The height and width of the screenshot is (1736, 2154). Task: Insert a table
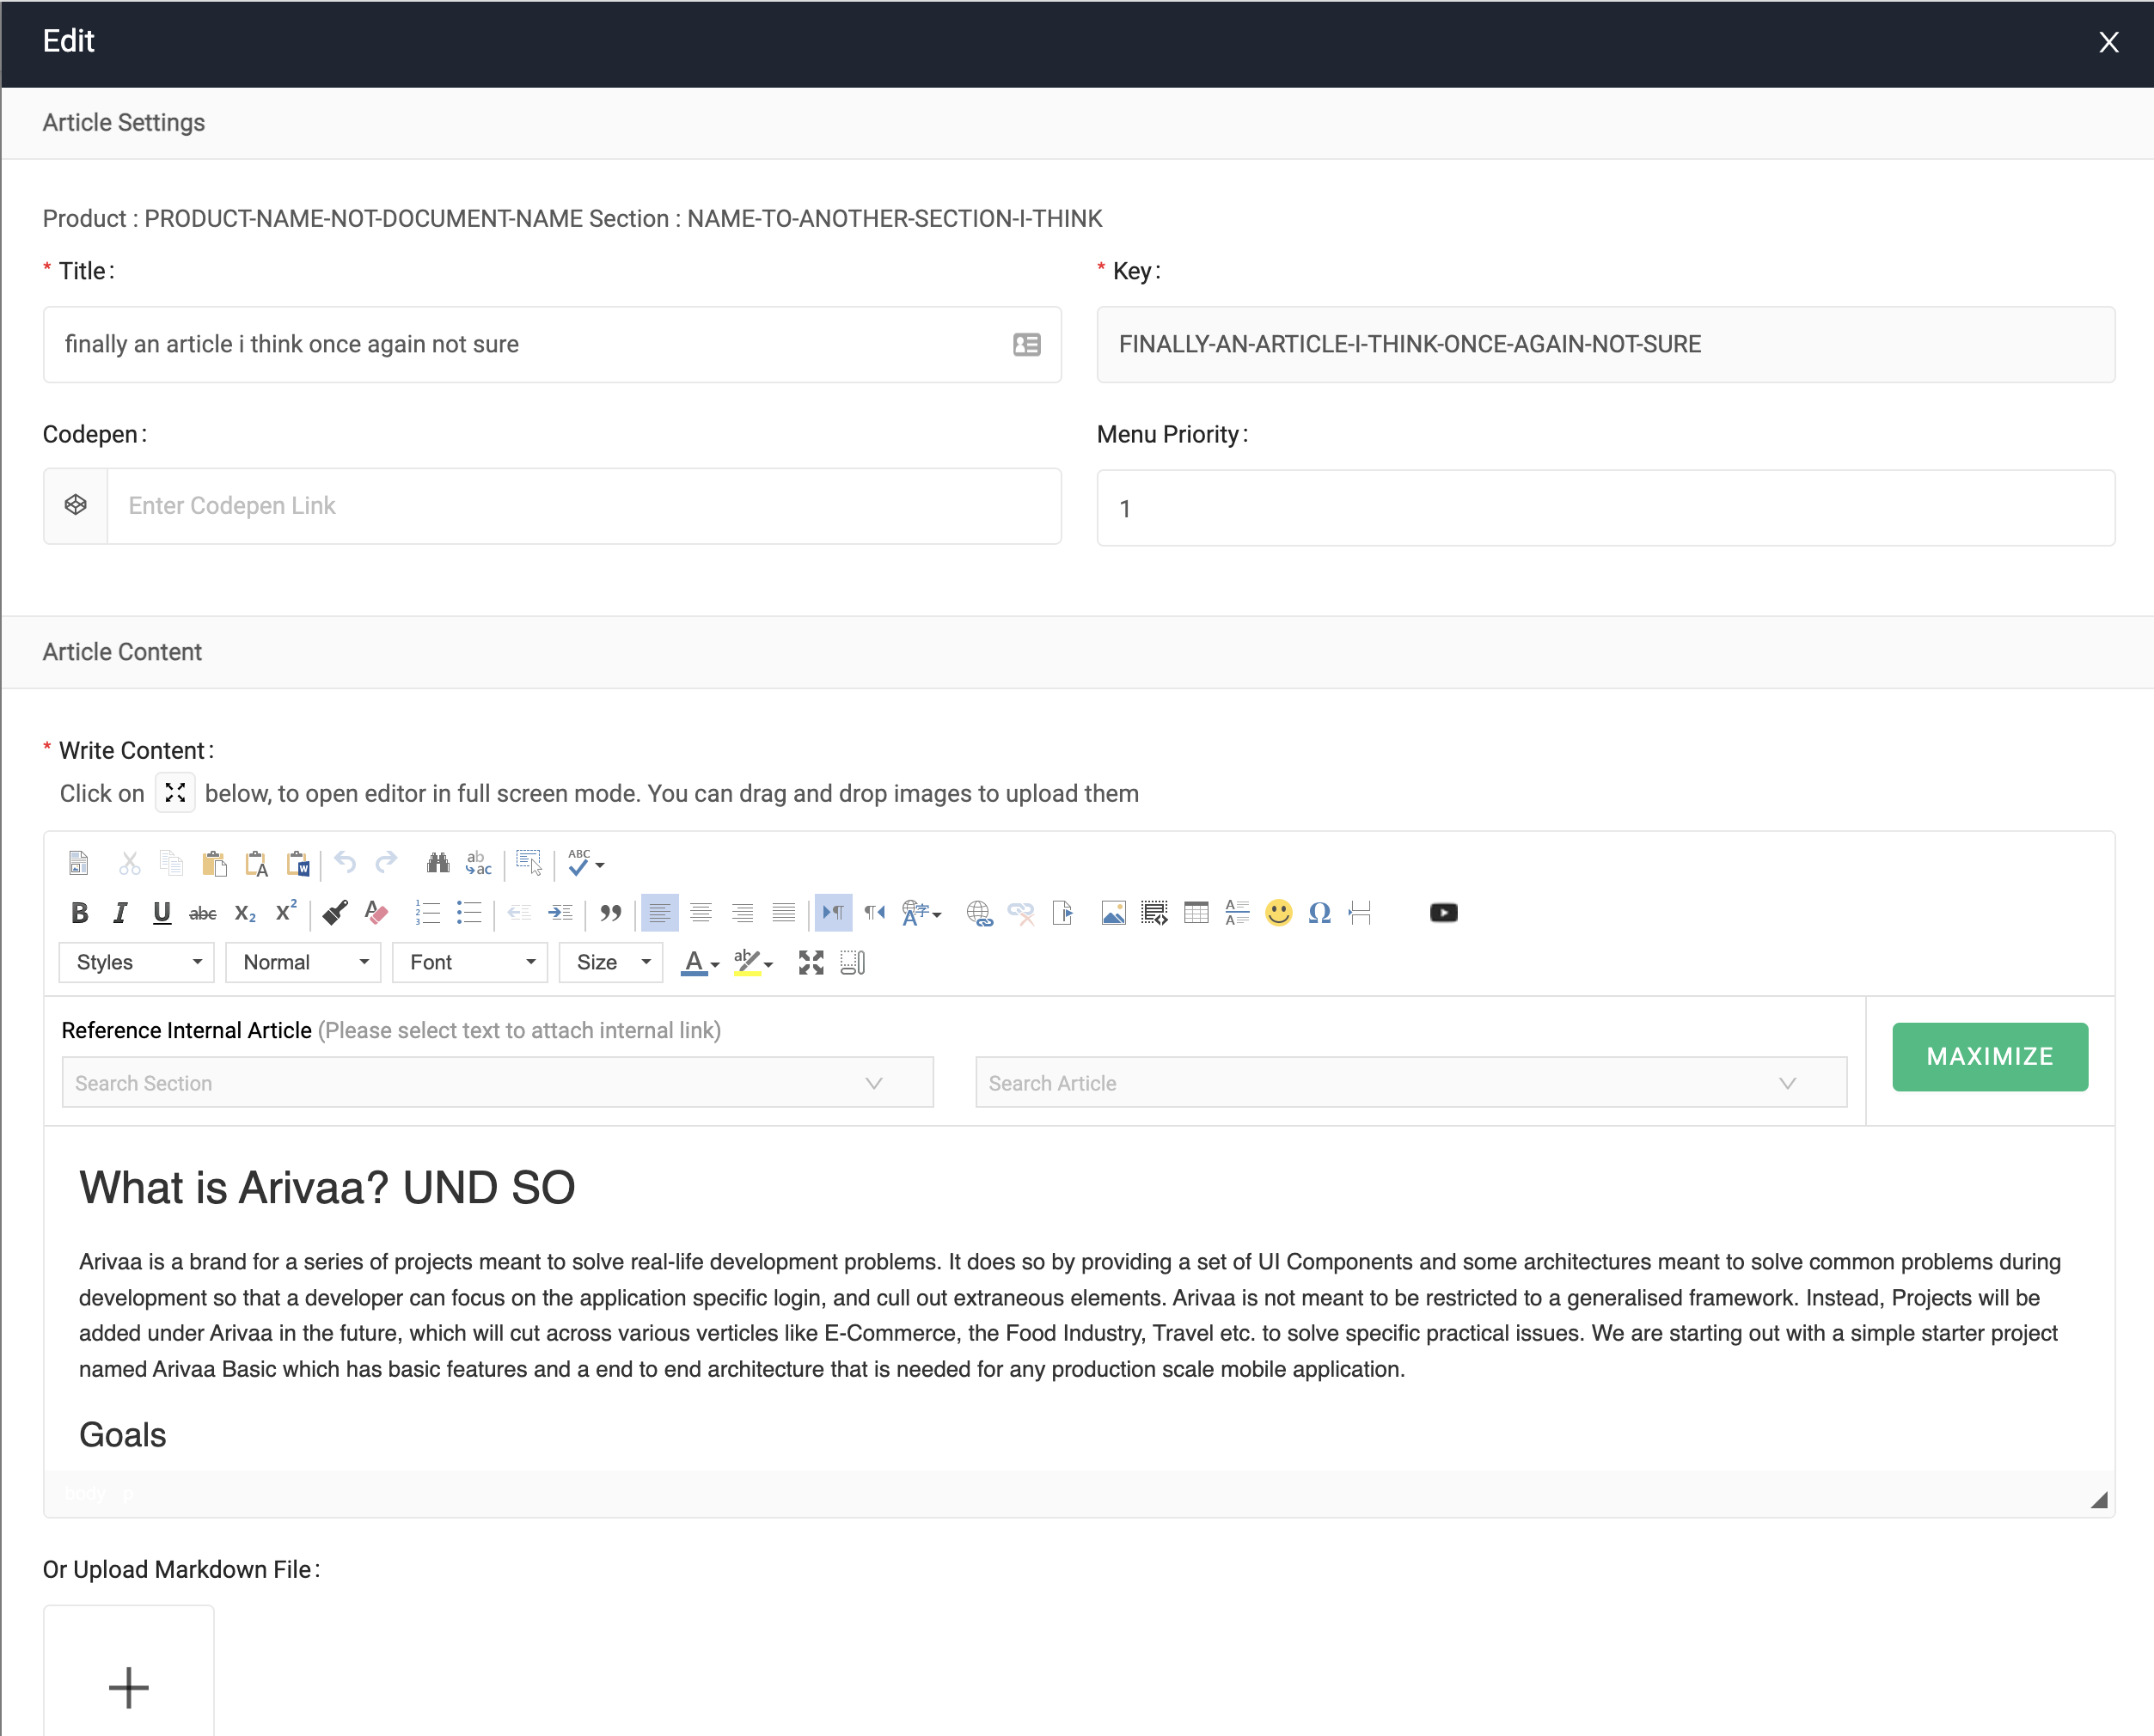[x=1196, y=912]
